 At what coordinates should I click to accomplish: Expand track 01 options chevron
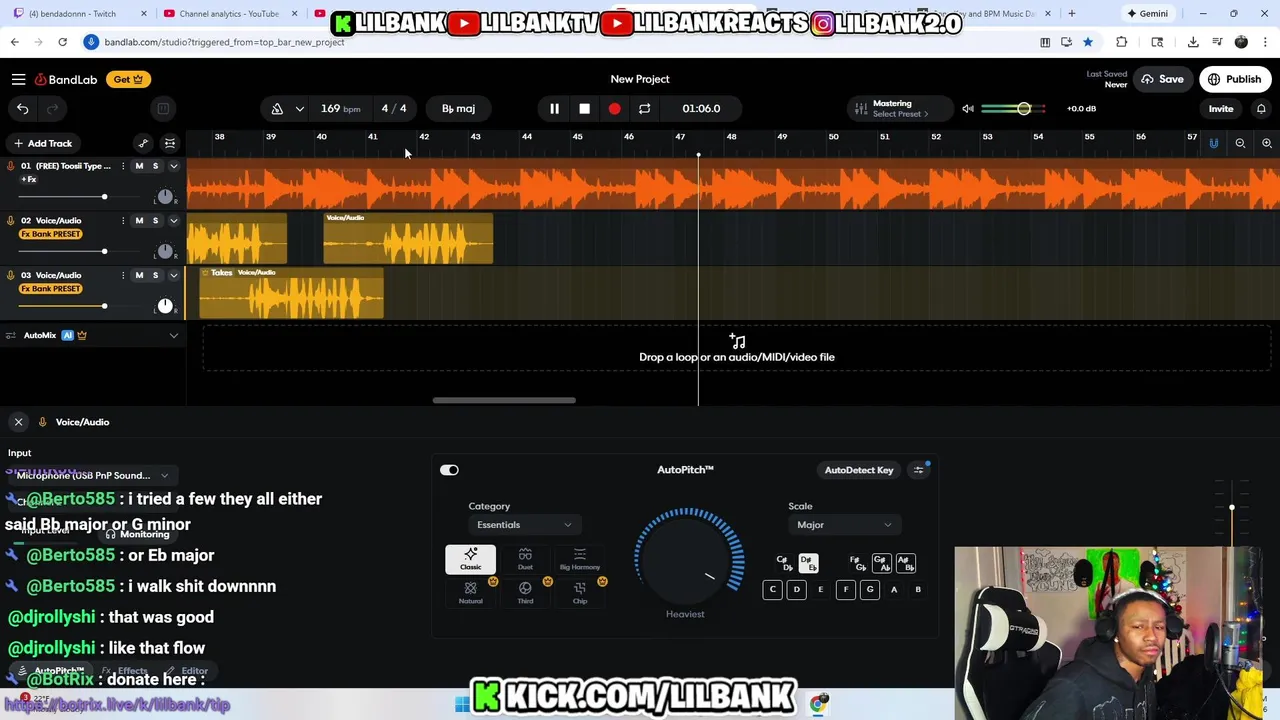(173, 166)
